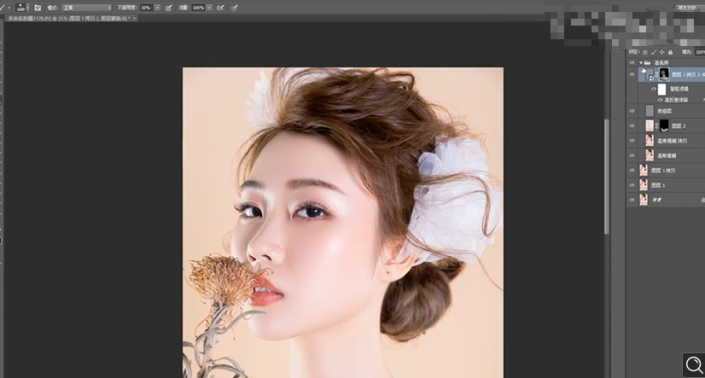Screen dimensions: 705x378
Task: Toggle the 高反差保留 filter eye
Action: [x=660, y=100]
